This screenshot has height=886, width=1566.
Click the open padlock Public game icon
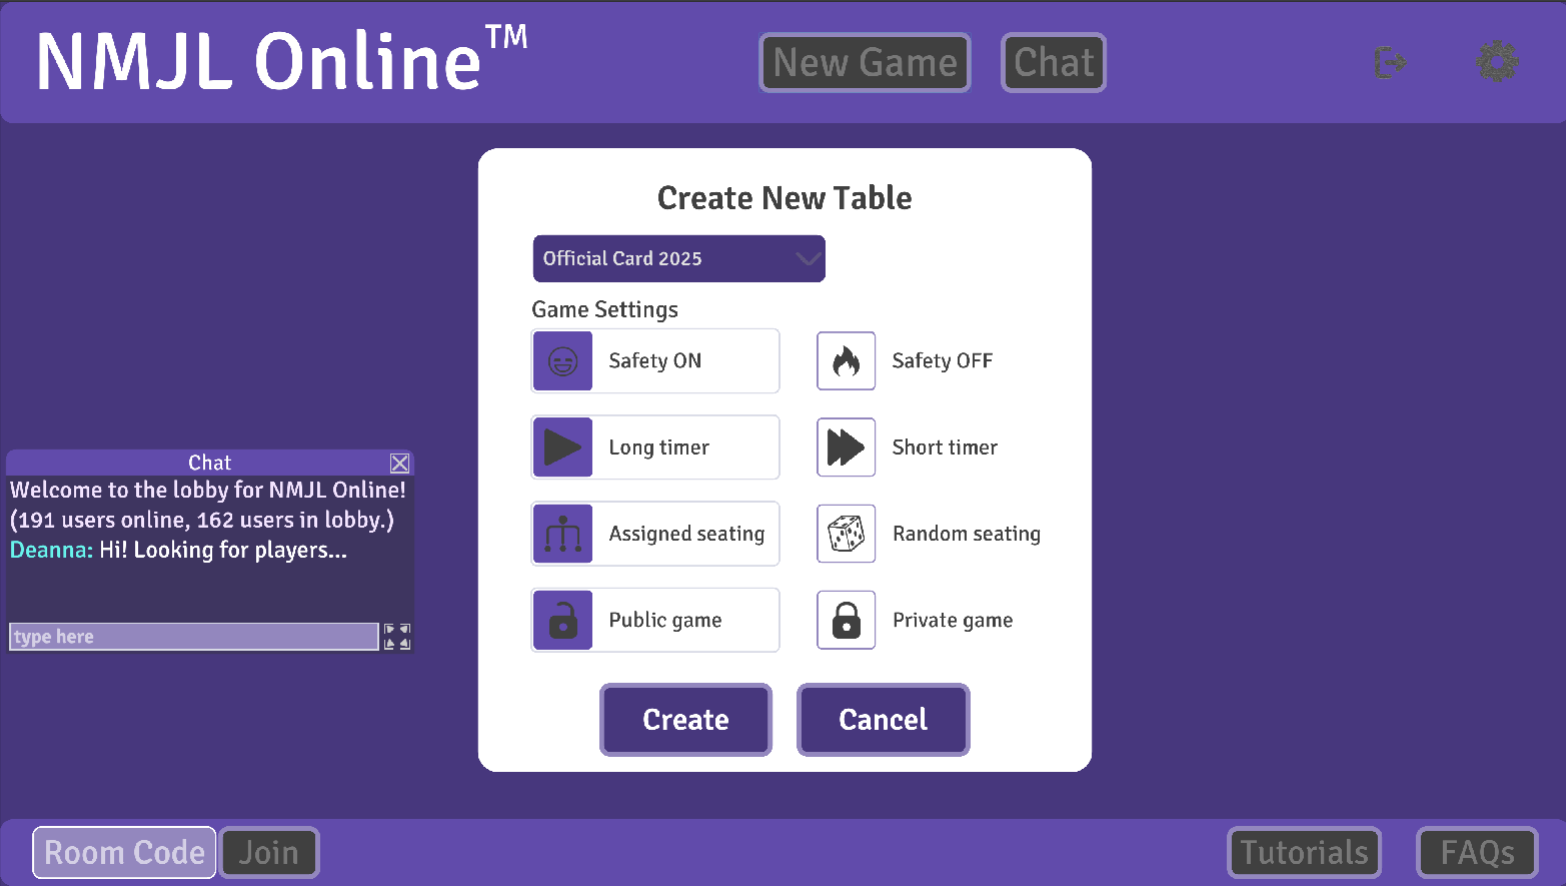562,620
